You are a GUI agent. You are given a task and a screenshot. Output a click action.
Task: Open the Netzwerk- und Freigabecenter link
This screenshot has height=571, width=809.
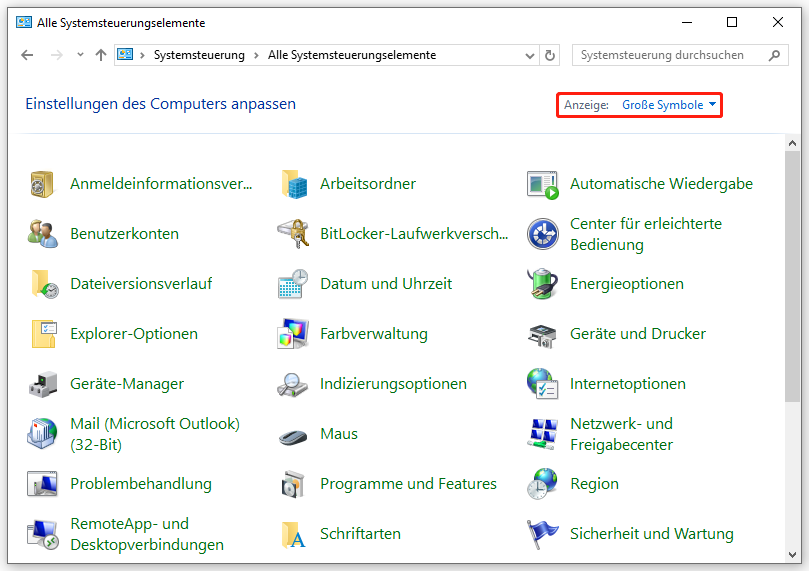[622, 434]
